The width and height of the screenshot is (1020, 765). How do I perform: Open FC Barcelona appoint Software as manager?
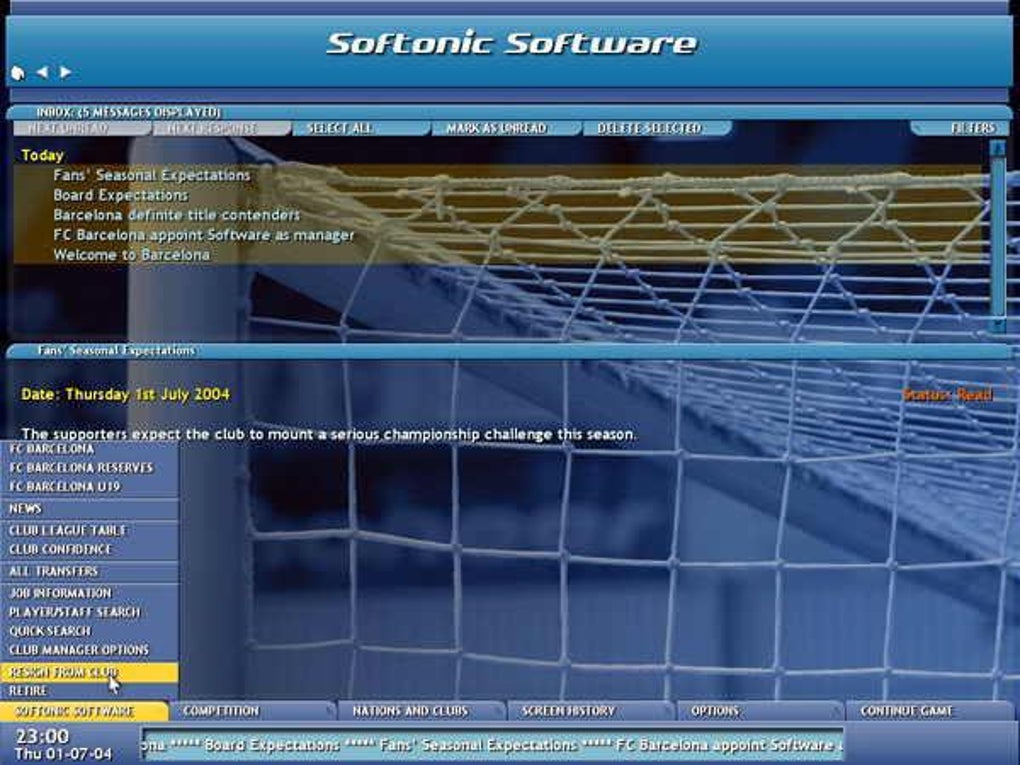click(498, 235)
